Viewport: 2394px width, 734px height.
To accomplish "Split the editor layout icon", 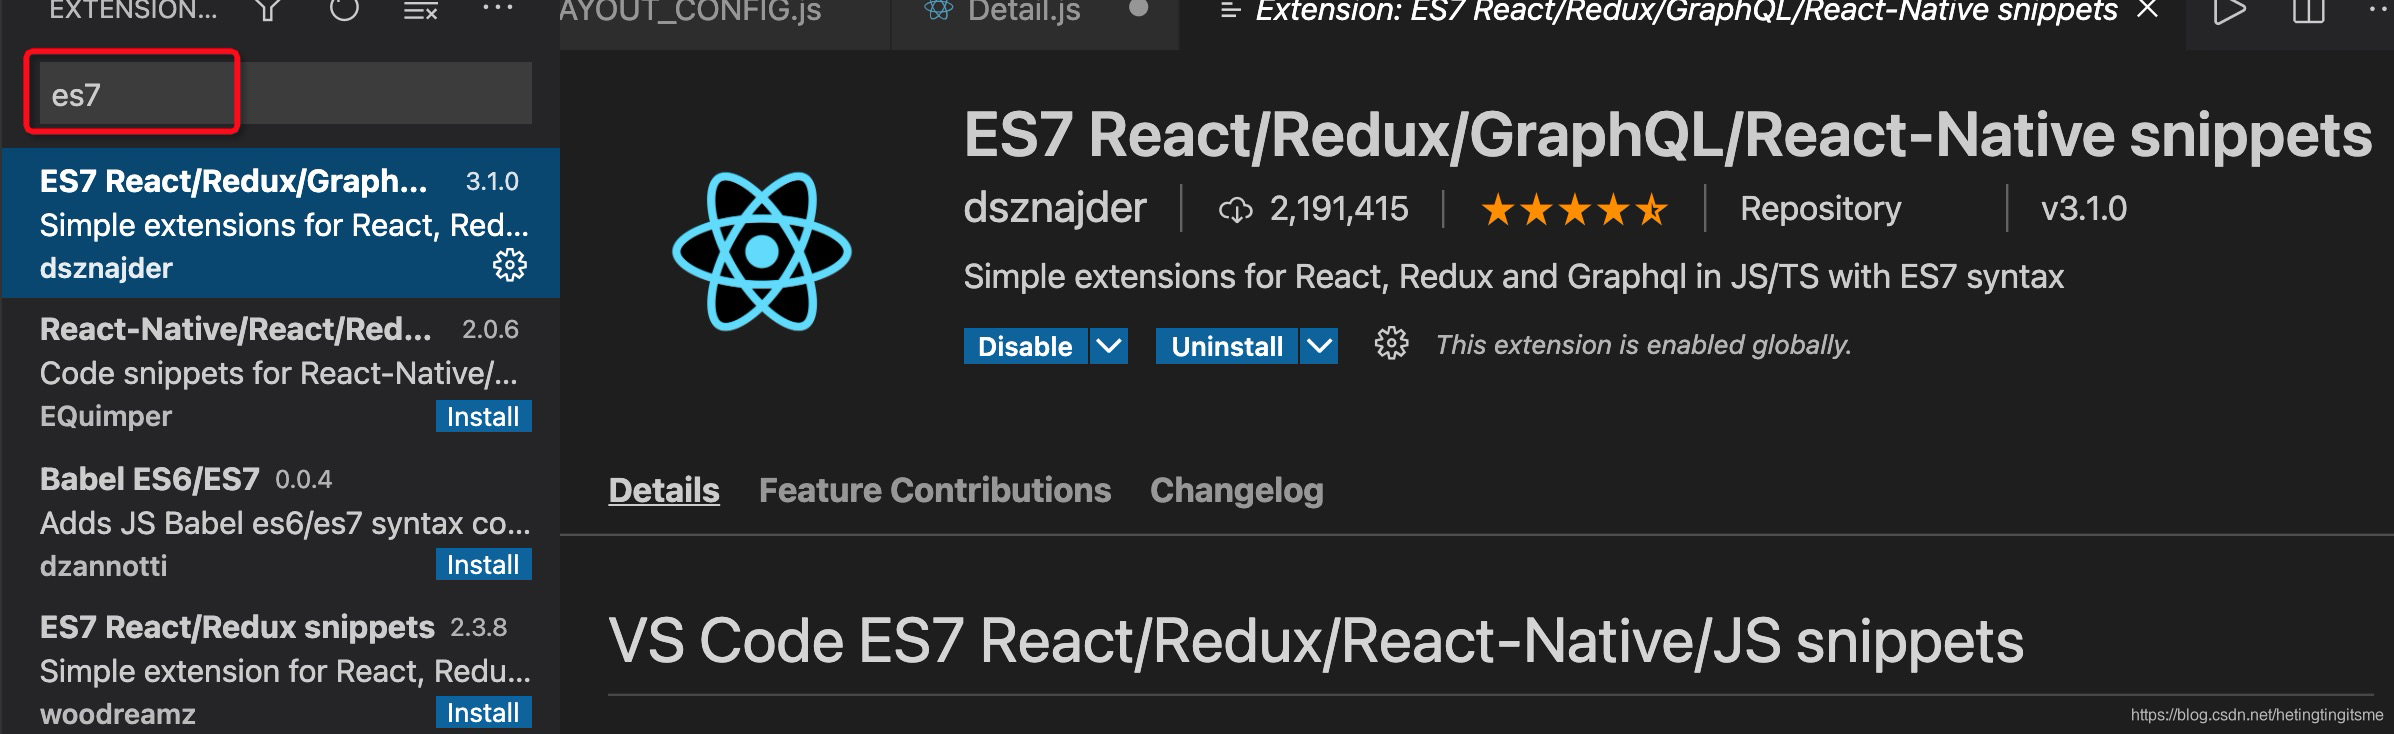I will pyautogui.click(x=2309, y=11).
